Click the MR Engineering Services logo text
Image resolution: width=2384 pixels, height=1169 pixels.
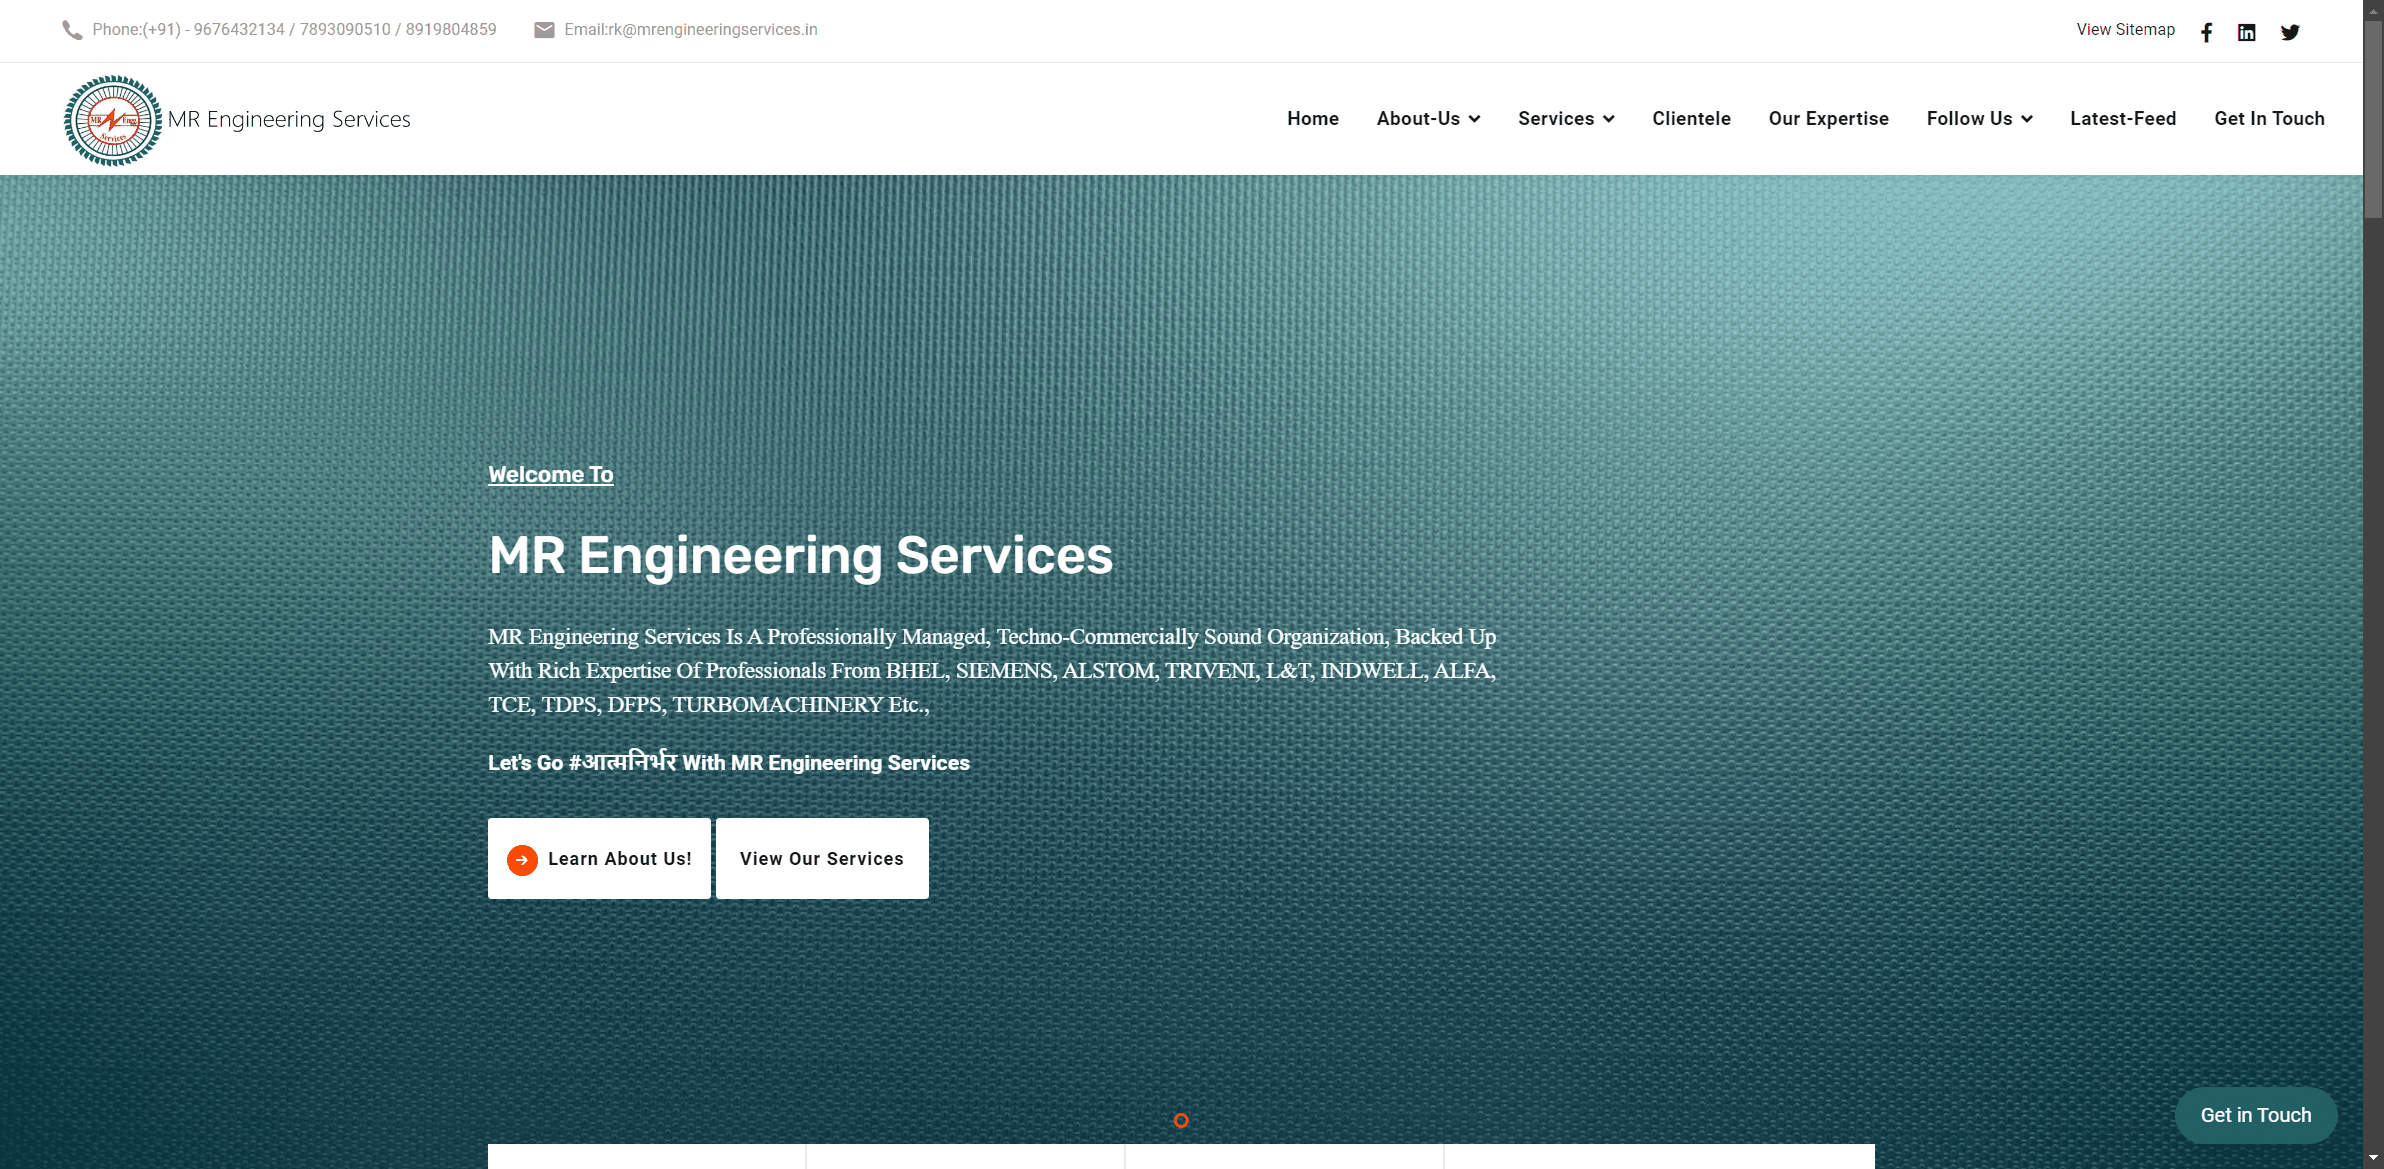pos(289,120)
